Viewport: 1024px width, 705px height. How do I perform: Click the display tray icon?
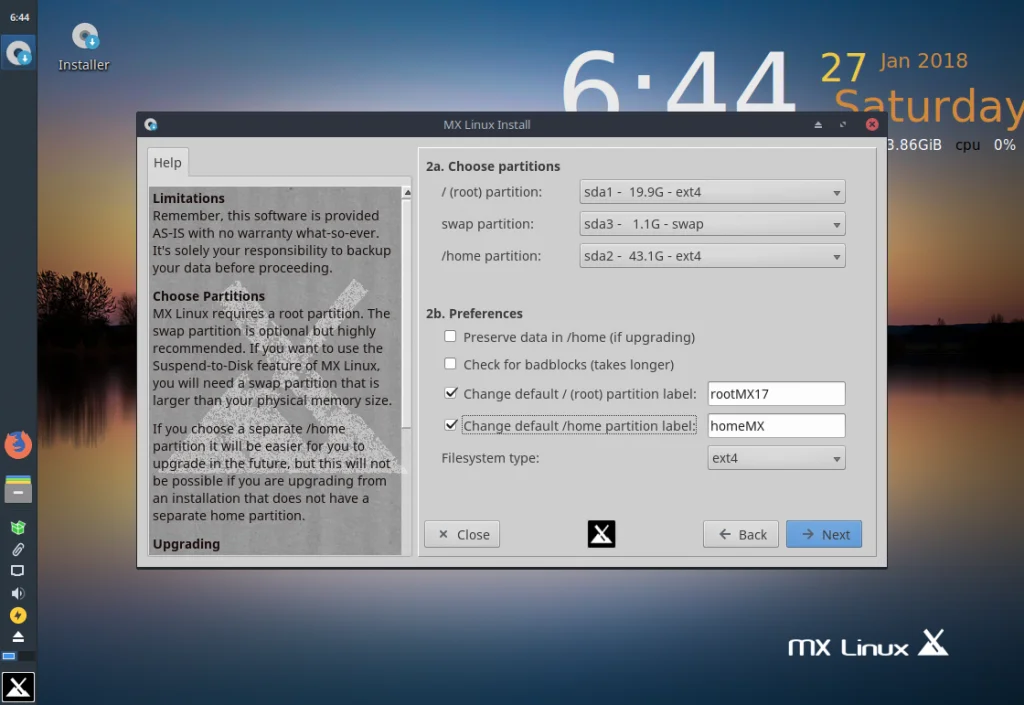(18, 571)
